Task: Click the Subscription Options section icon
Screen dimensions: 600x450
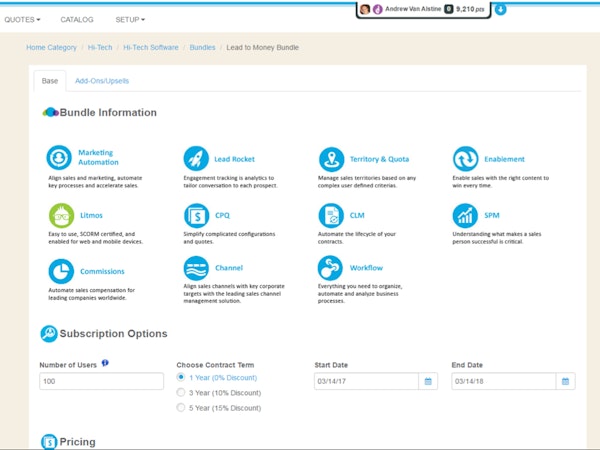Action: point(49,334)
